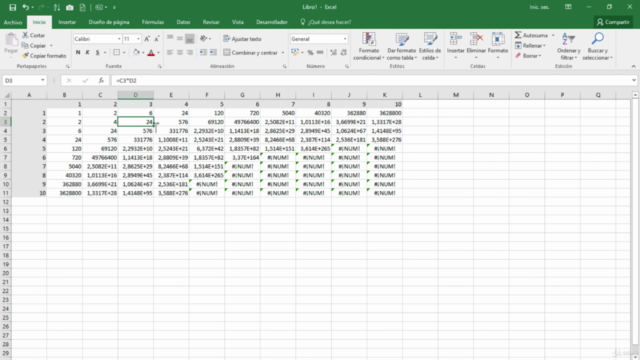
Task: Open the Archivo menu
Action: tap(13, 22)
